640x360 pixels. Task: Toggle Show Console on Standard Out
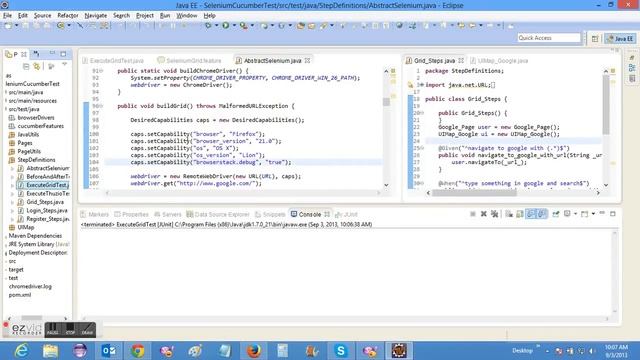click(531, 214)
